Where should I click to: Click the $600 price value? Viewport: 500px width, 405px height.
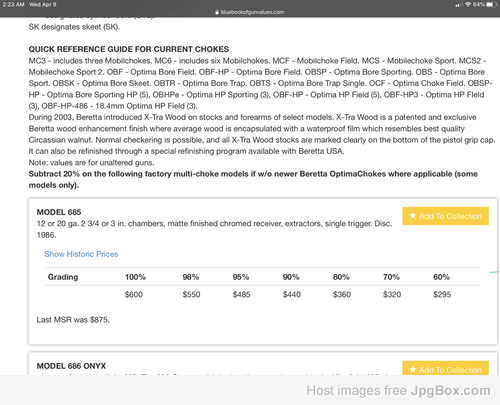(134, 294)
